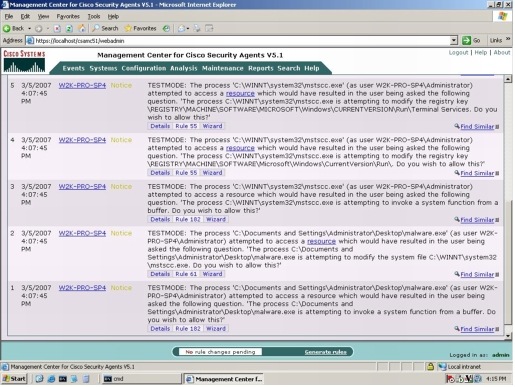Click the Generate rules link
515x387 pixels.
[325, 352]
